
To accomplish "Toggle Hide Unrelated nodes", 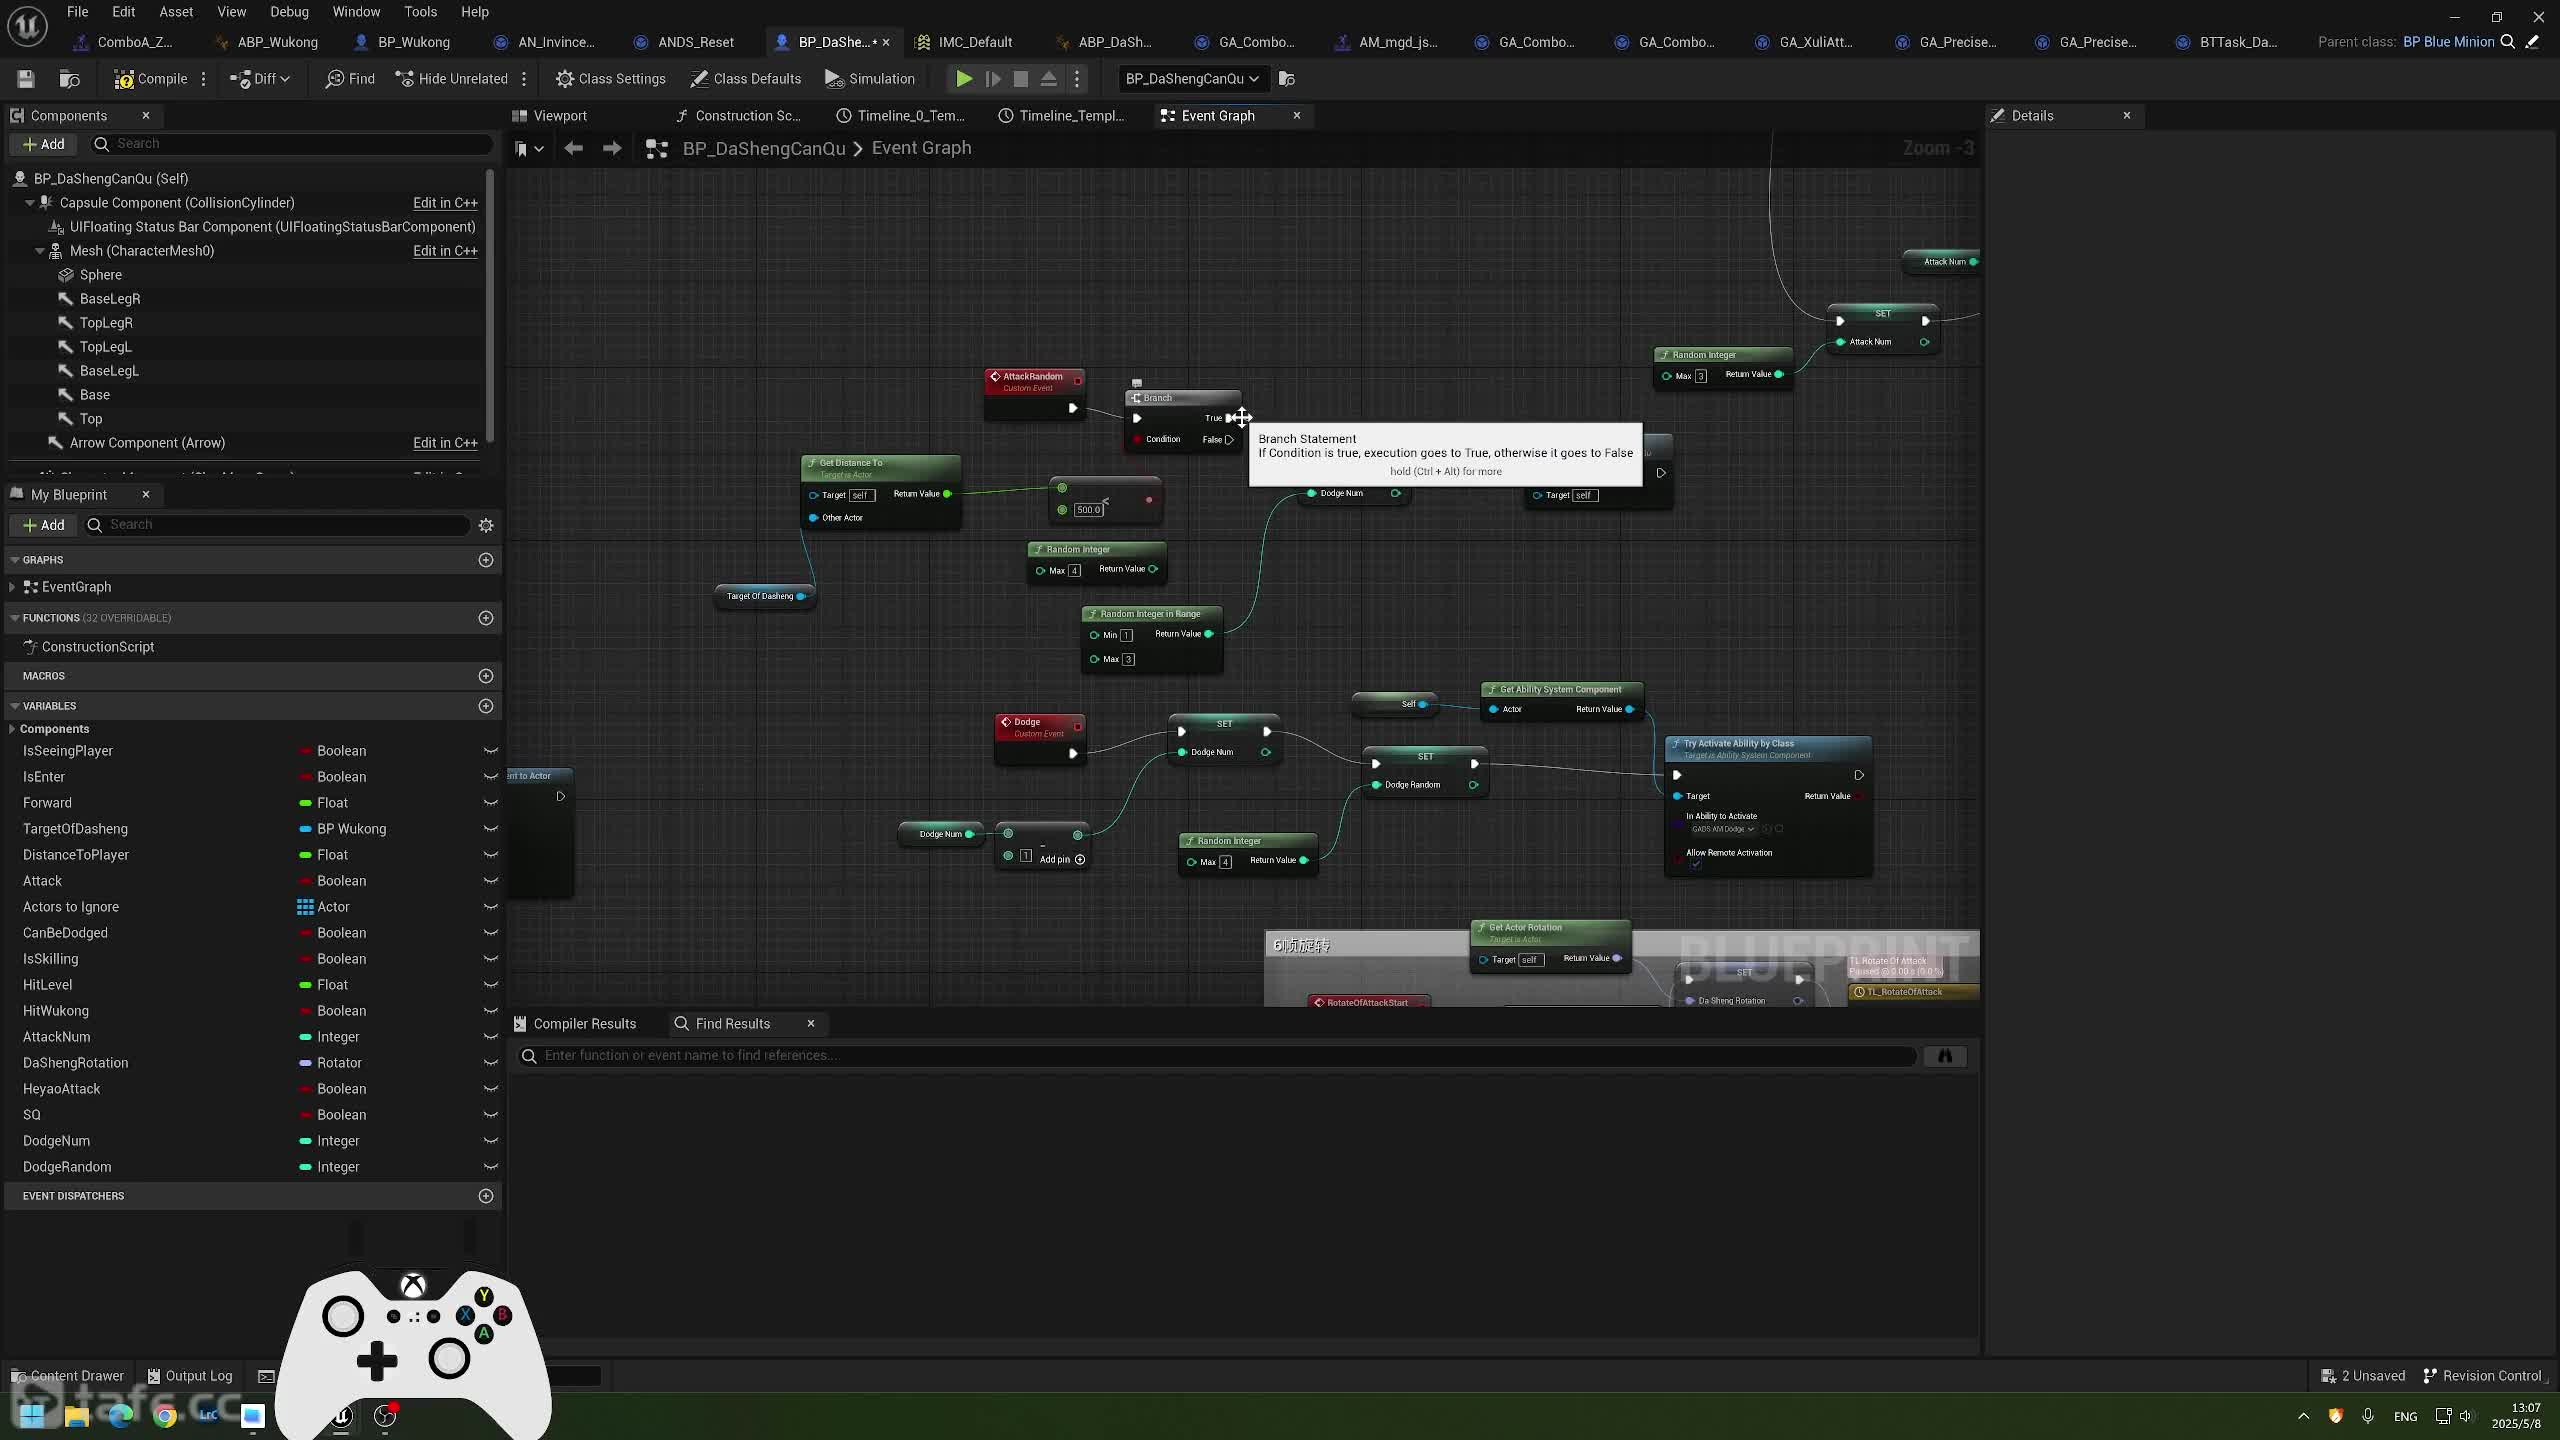I will [x=452, y=79].
